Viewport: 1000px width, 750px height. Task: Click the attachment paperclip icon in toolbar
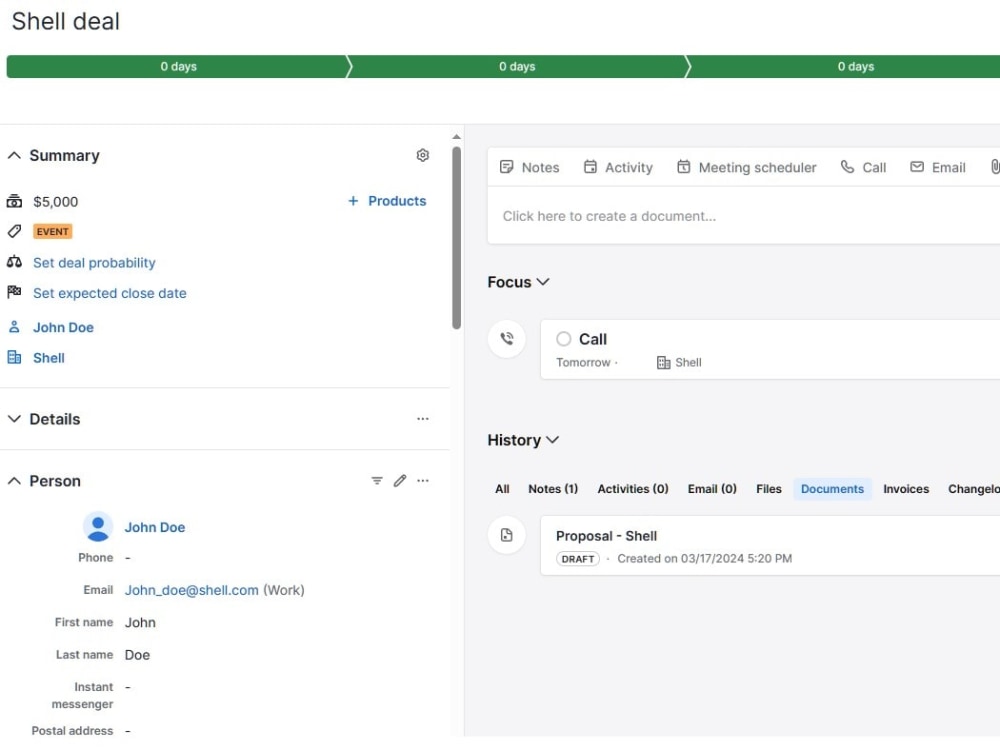(994, 167)
